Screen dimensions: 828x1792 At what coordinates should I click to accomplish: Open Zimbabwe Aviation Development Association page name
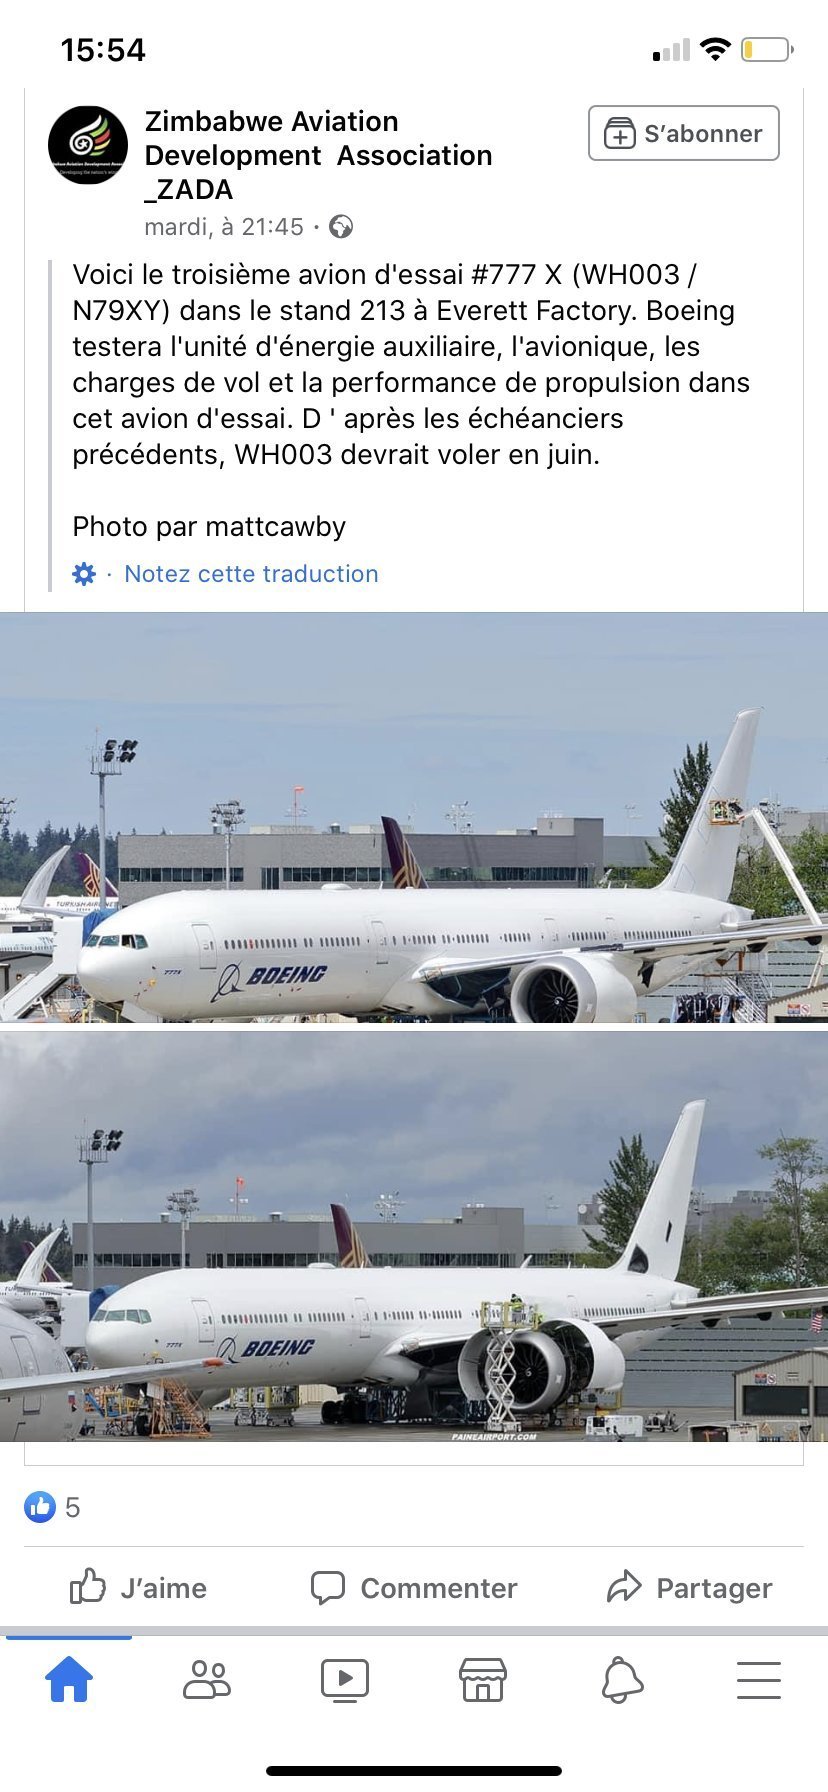click(x=318, y=155)
